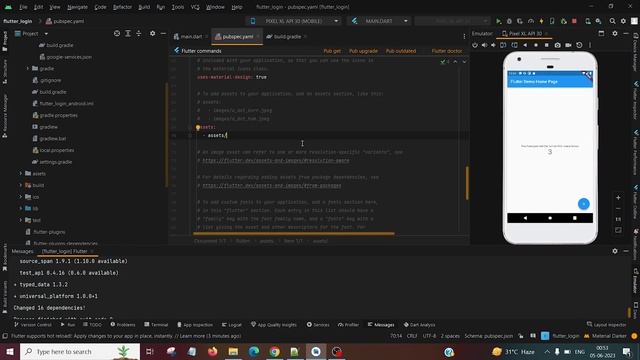
Task: Expand the assets folder in project tree
Action: click(21, 173)
